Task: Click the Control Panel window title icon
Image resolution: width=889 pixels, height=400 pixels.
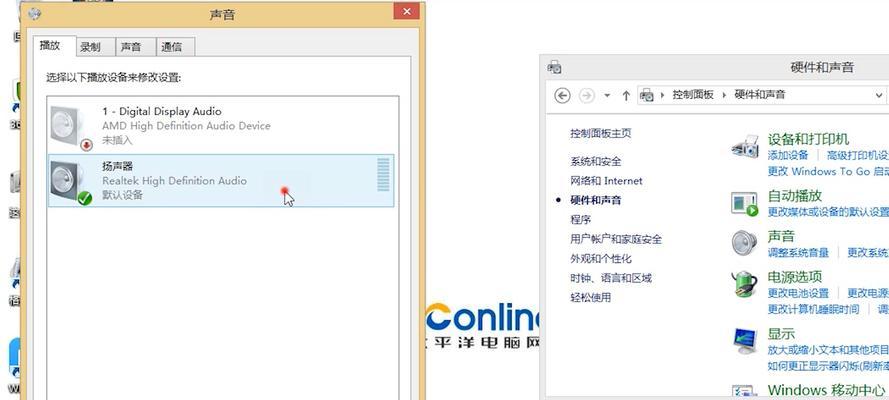Action: (x=554, y=67)
